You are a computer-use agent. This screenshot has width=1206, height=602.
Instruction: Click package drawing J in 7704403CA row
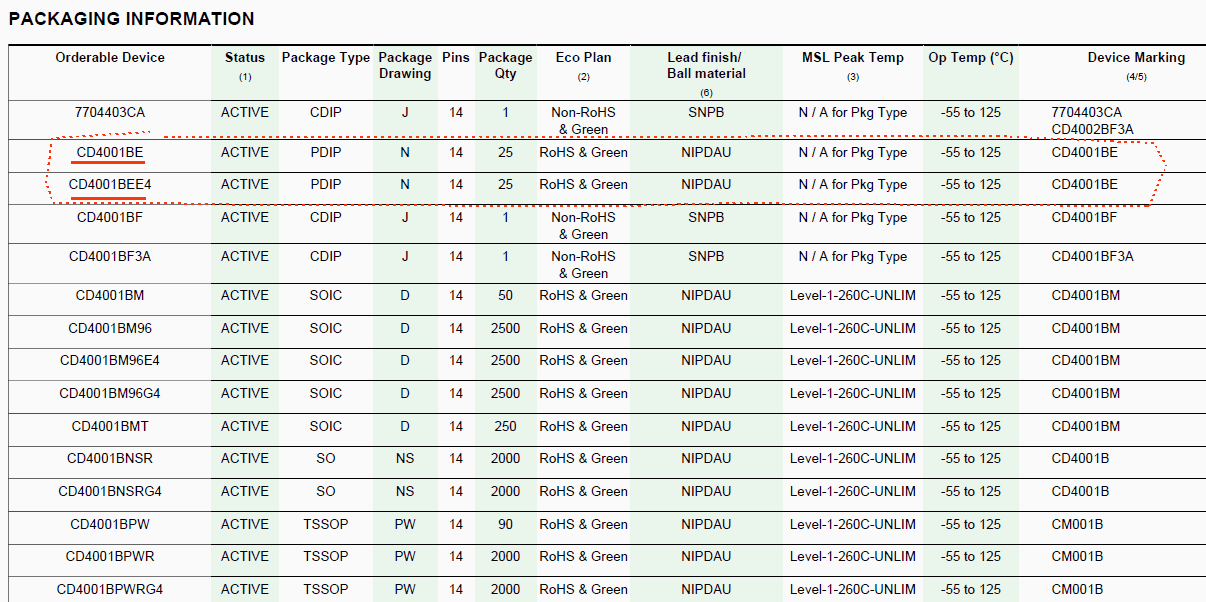(x=405, y=113)
